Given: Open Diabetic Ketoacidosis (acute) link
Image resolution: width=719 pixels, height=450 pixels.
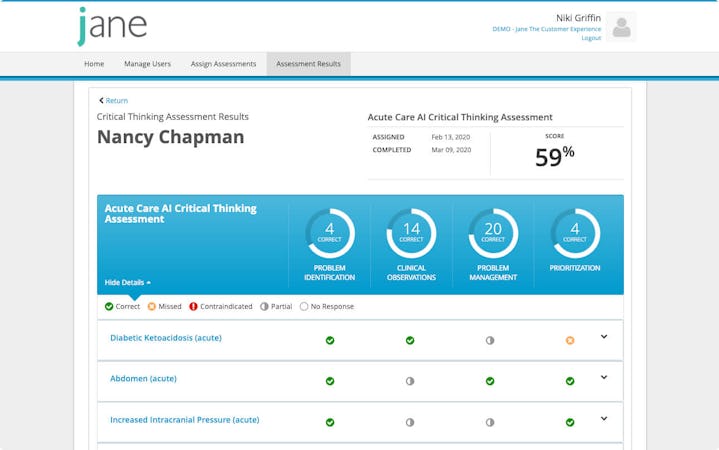Looking at the screenshot, I should pyautogui.click(x=166, y=338).
